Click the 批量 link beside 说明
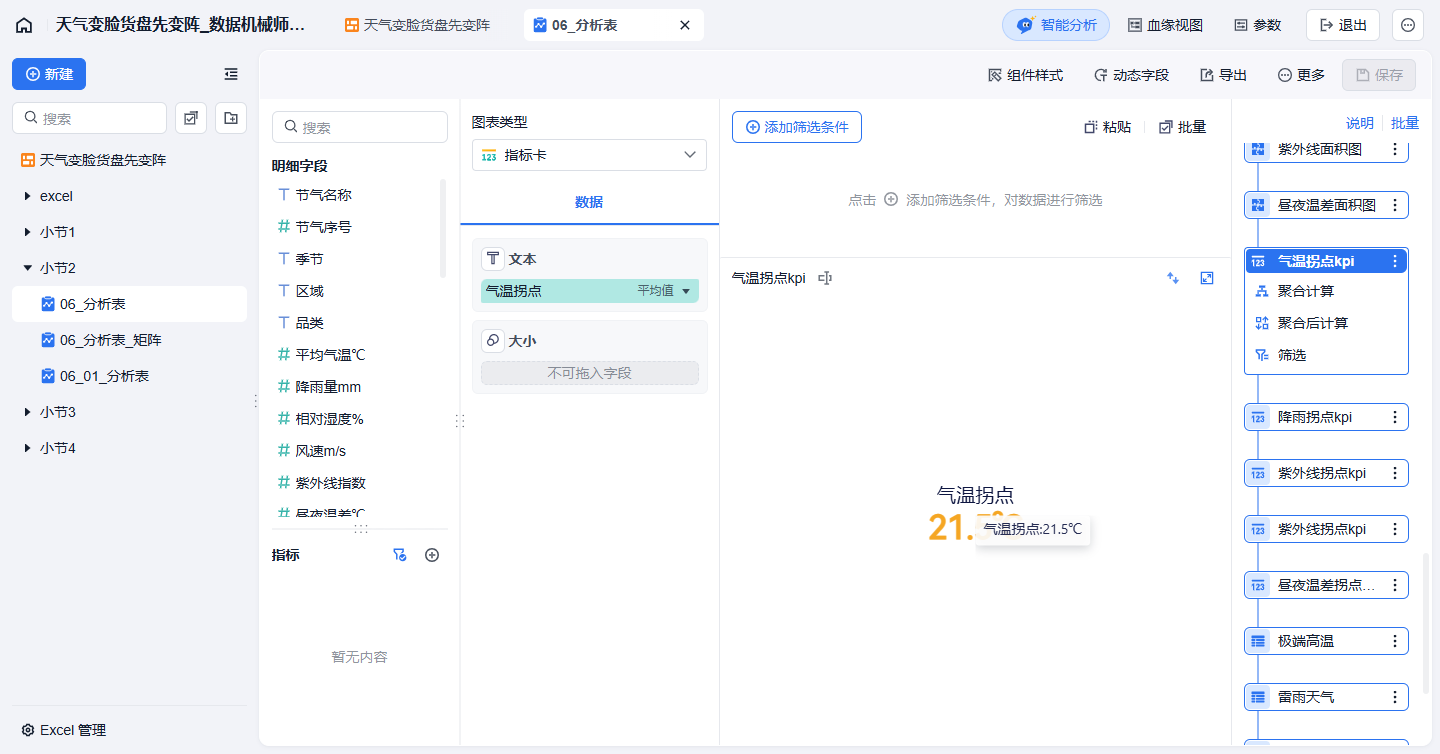 1405,123
